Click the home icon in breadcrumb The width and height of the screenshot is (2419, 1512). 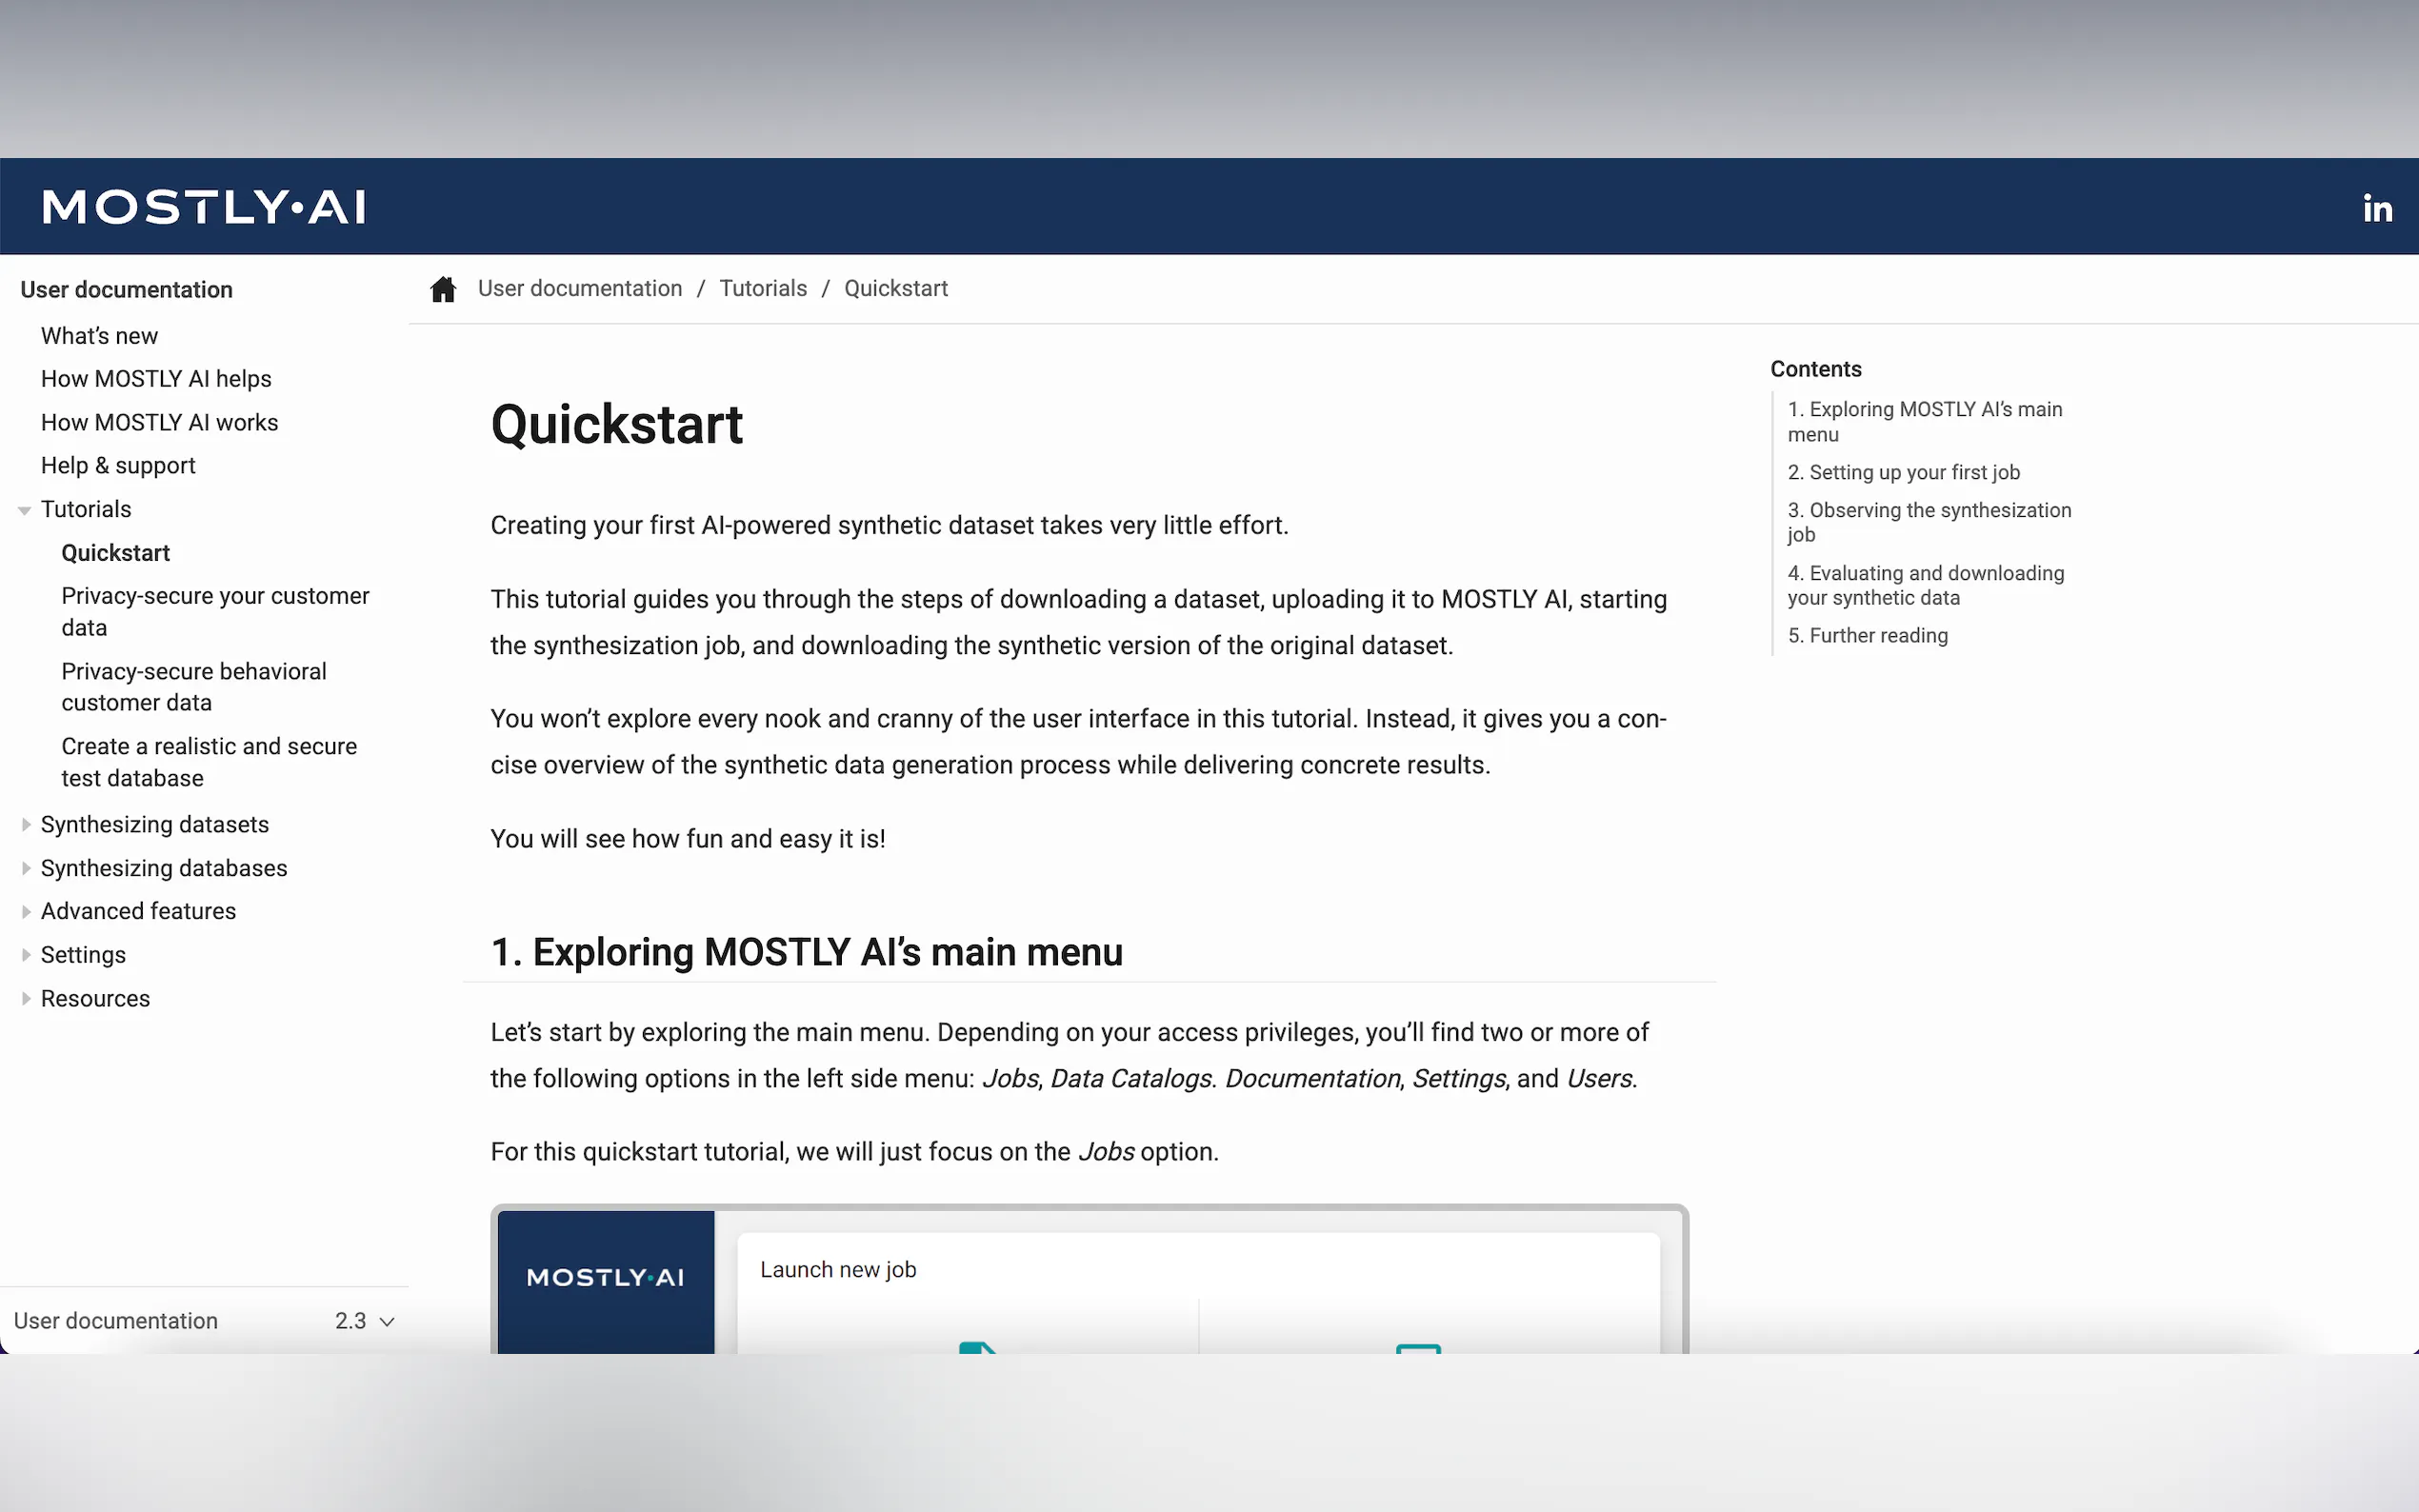[443, 289]
